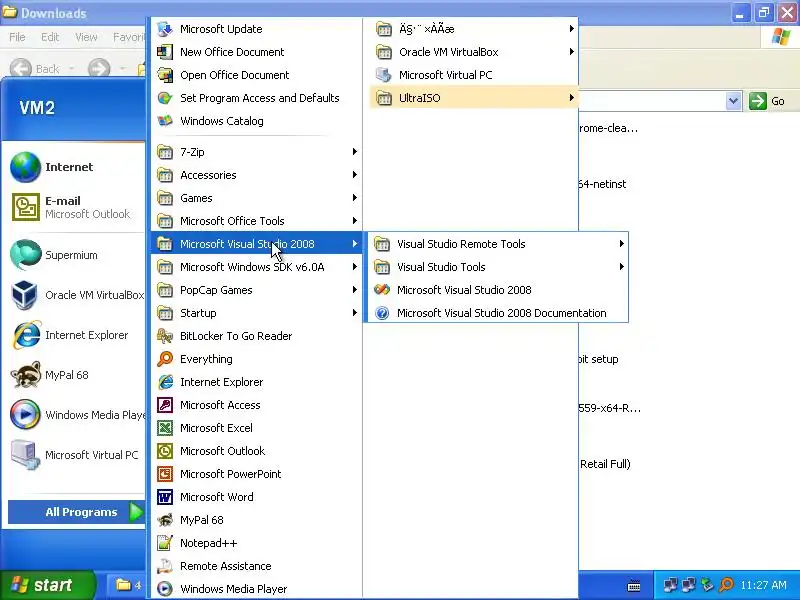Expand the Accessories folder
800x600 pixels.
pos(257,174)
